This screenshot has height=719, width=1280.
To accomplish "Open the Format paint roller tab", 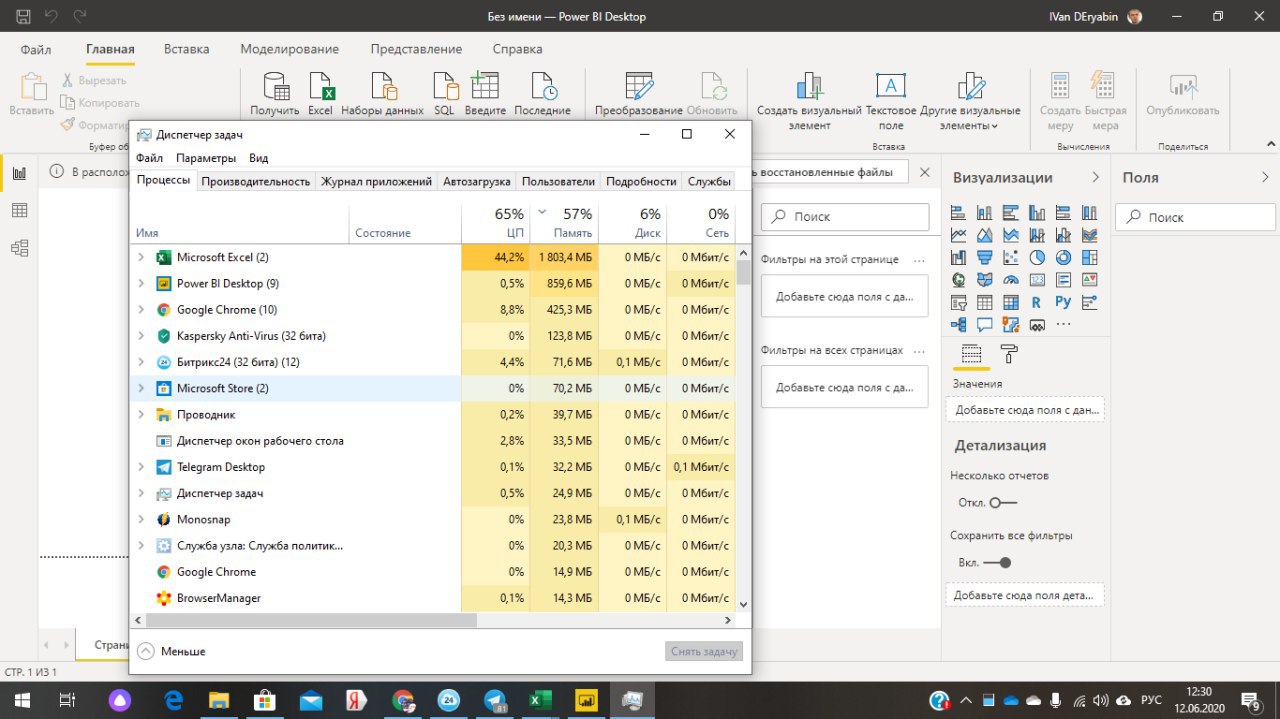I will click(1009, 353).
